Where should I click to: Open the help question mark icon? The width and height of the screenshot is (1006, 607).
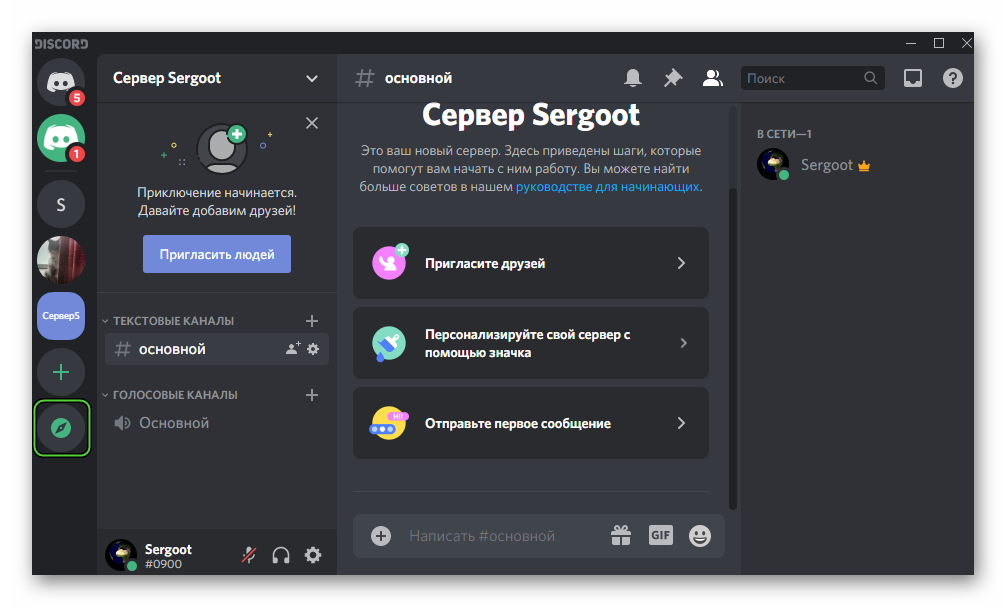[952, 78]
